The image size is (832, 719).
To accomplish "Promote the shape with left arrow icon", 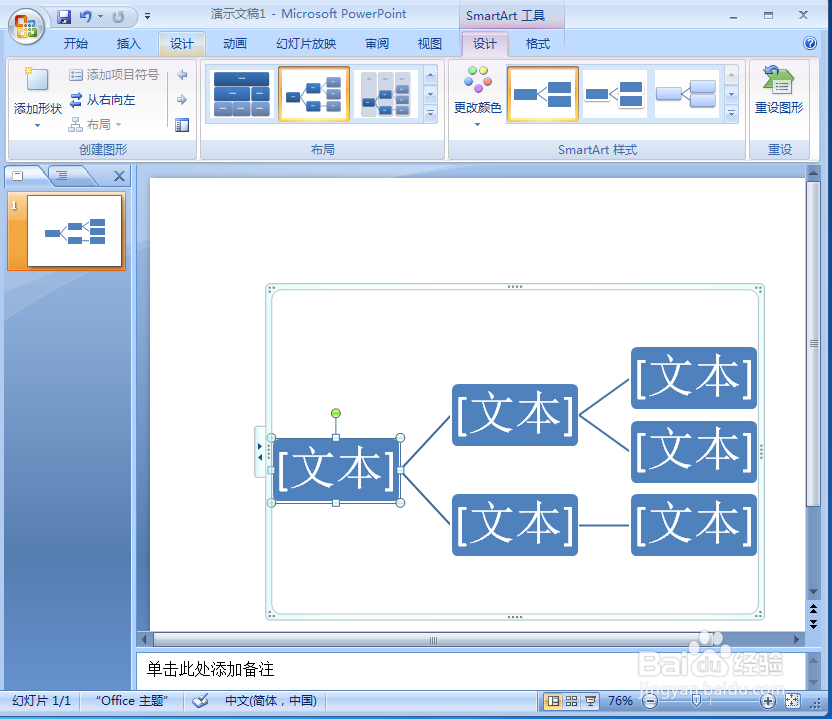I will coord(182,75).
